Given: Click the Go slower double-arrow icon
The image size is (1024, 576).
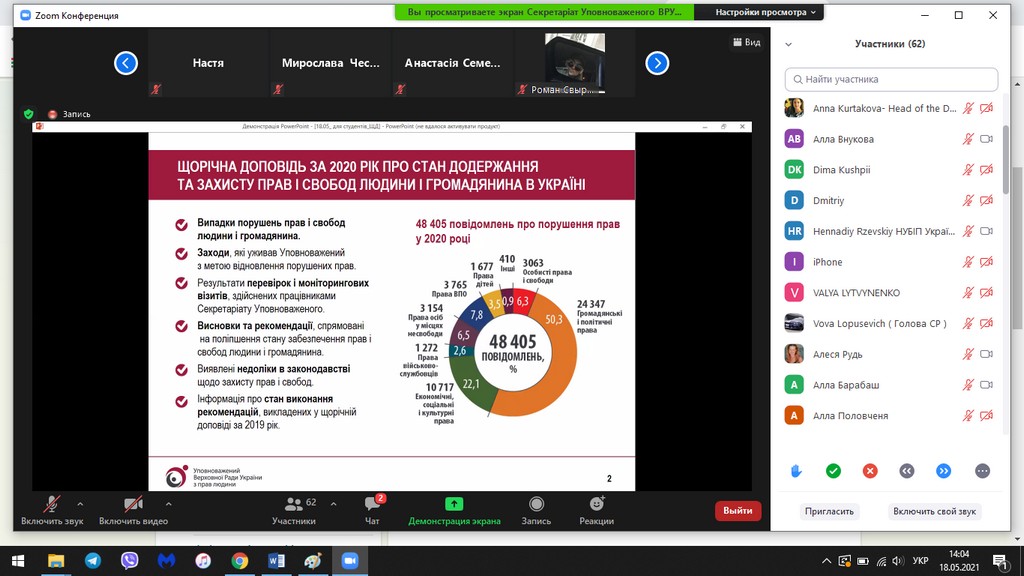Looking at the screenshot, I should pos(907,471).
